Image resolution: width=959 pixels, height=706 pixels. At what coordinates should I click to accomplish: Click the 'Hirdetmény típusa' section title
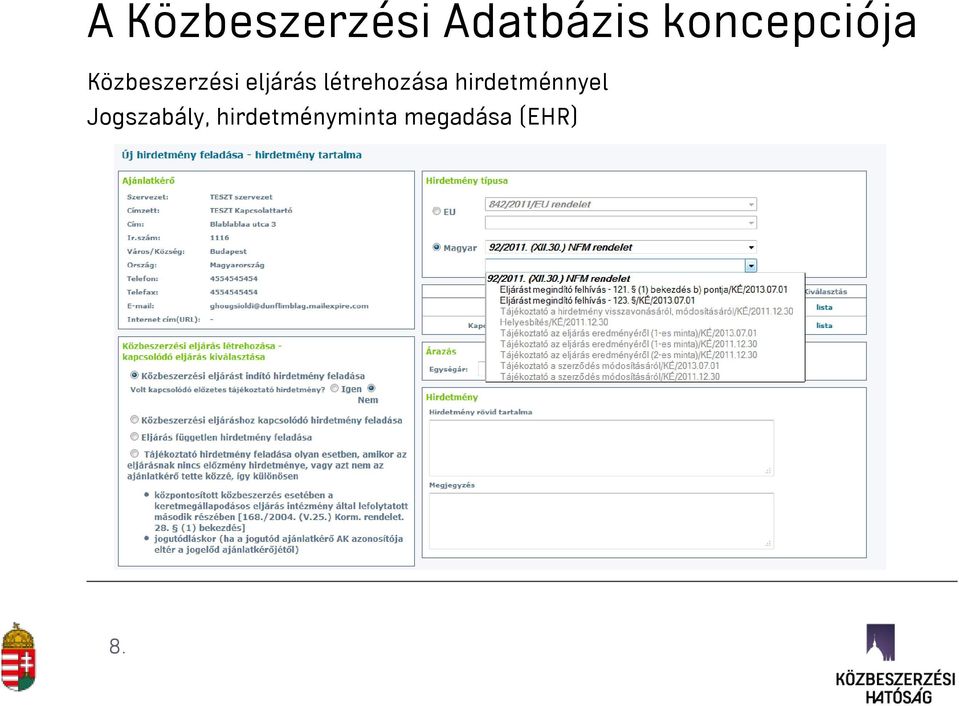tap(467, 180)
